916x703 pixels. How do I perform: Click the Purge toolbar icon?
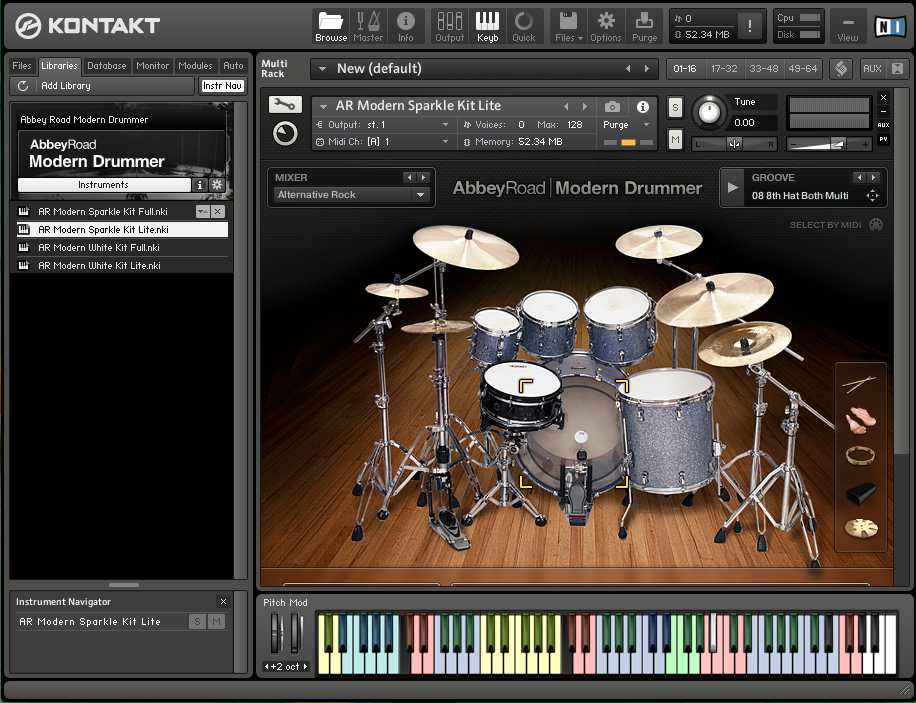644,27
